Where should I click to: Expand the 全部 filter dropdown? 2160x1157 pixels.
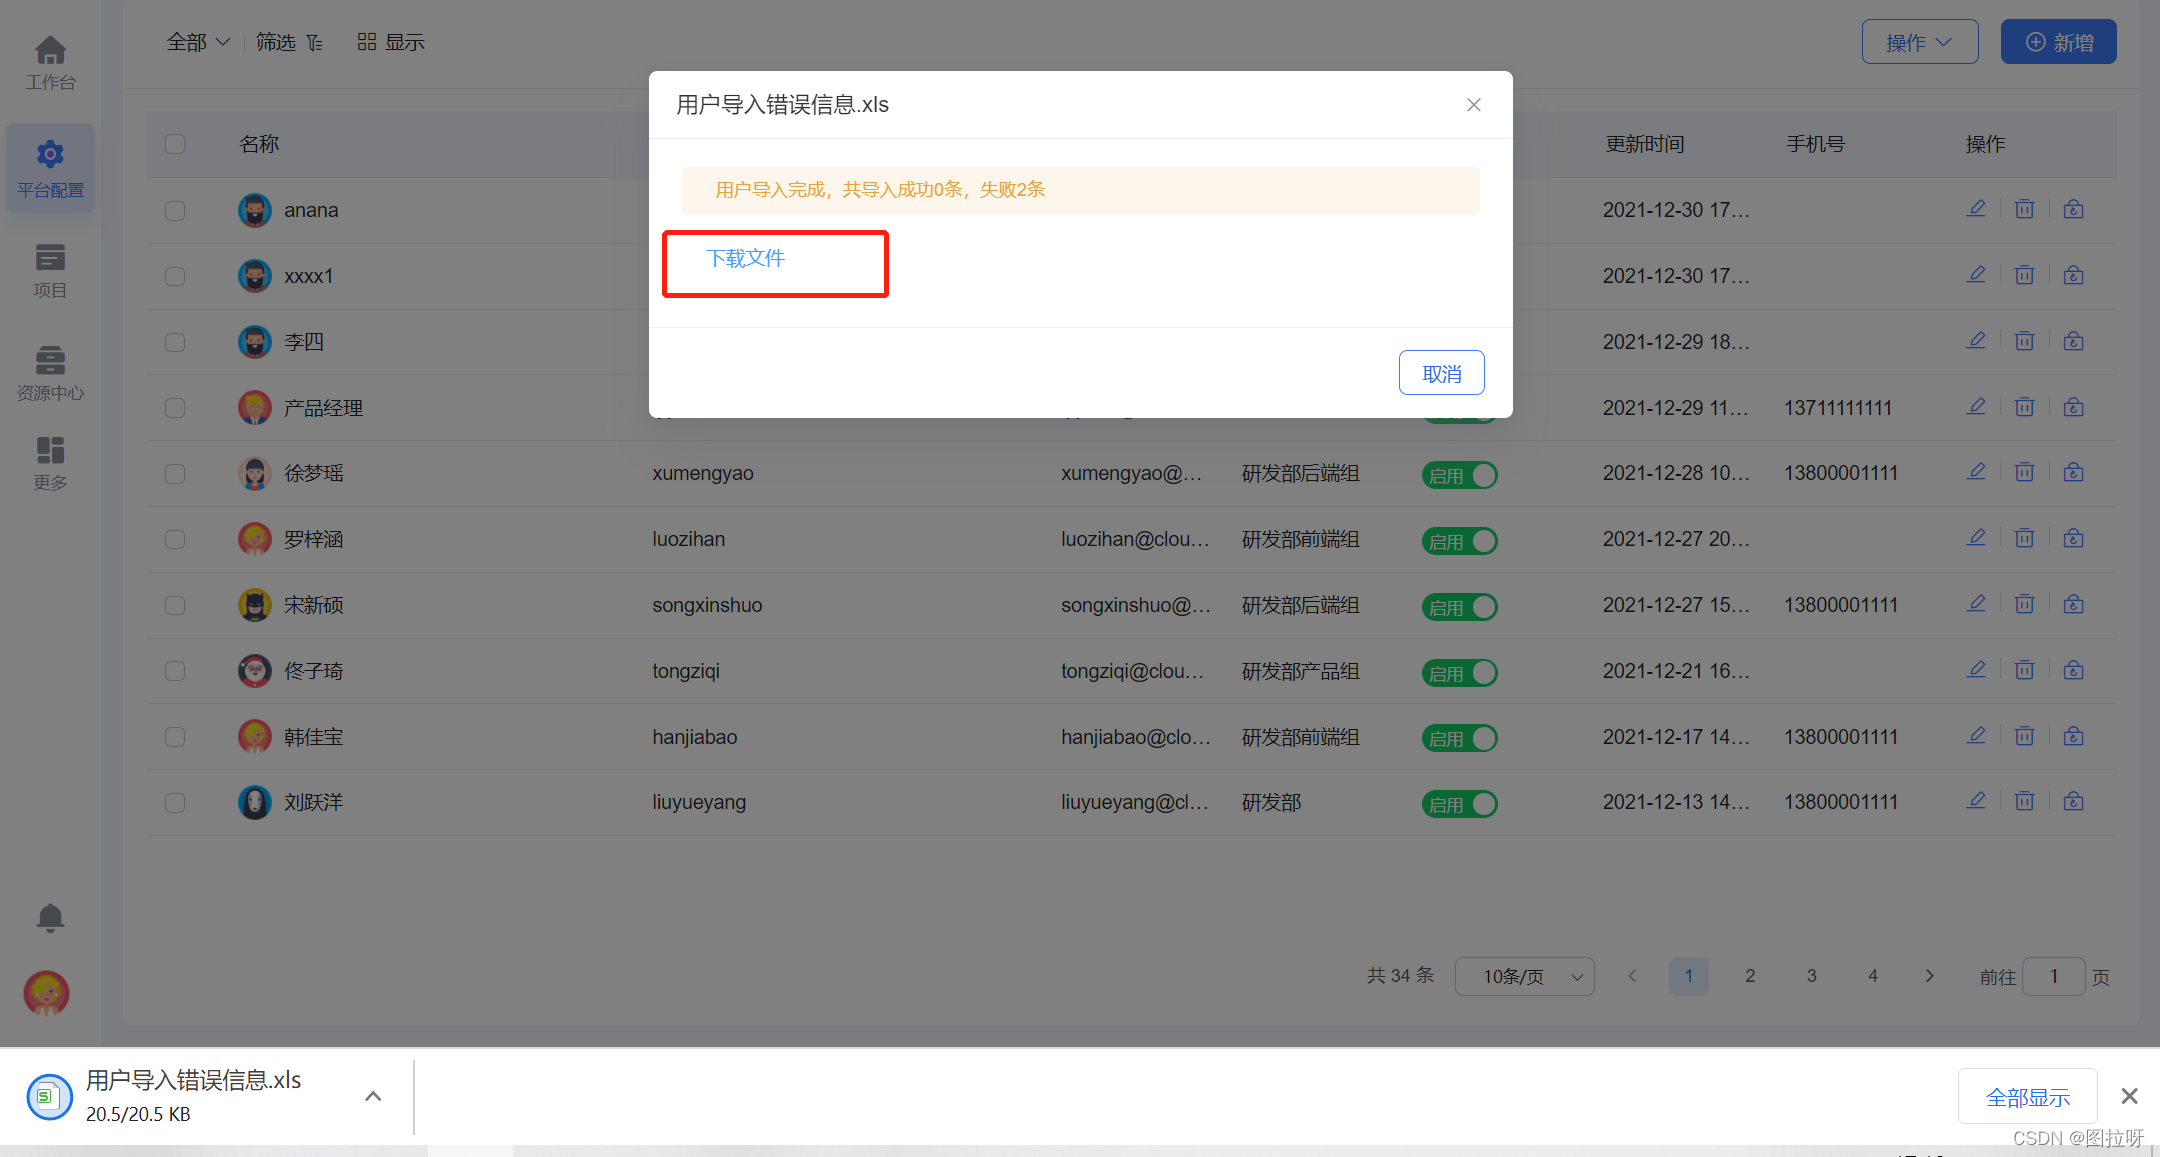pos(198,42)
